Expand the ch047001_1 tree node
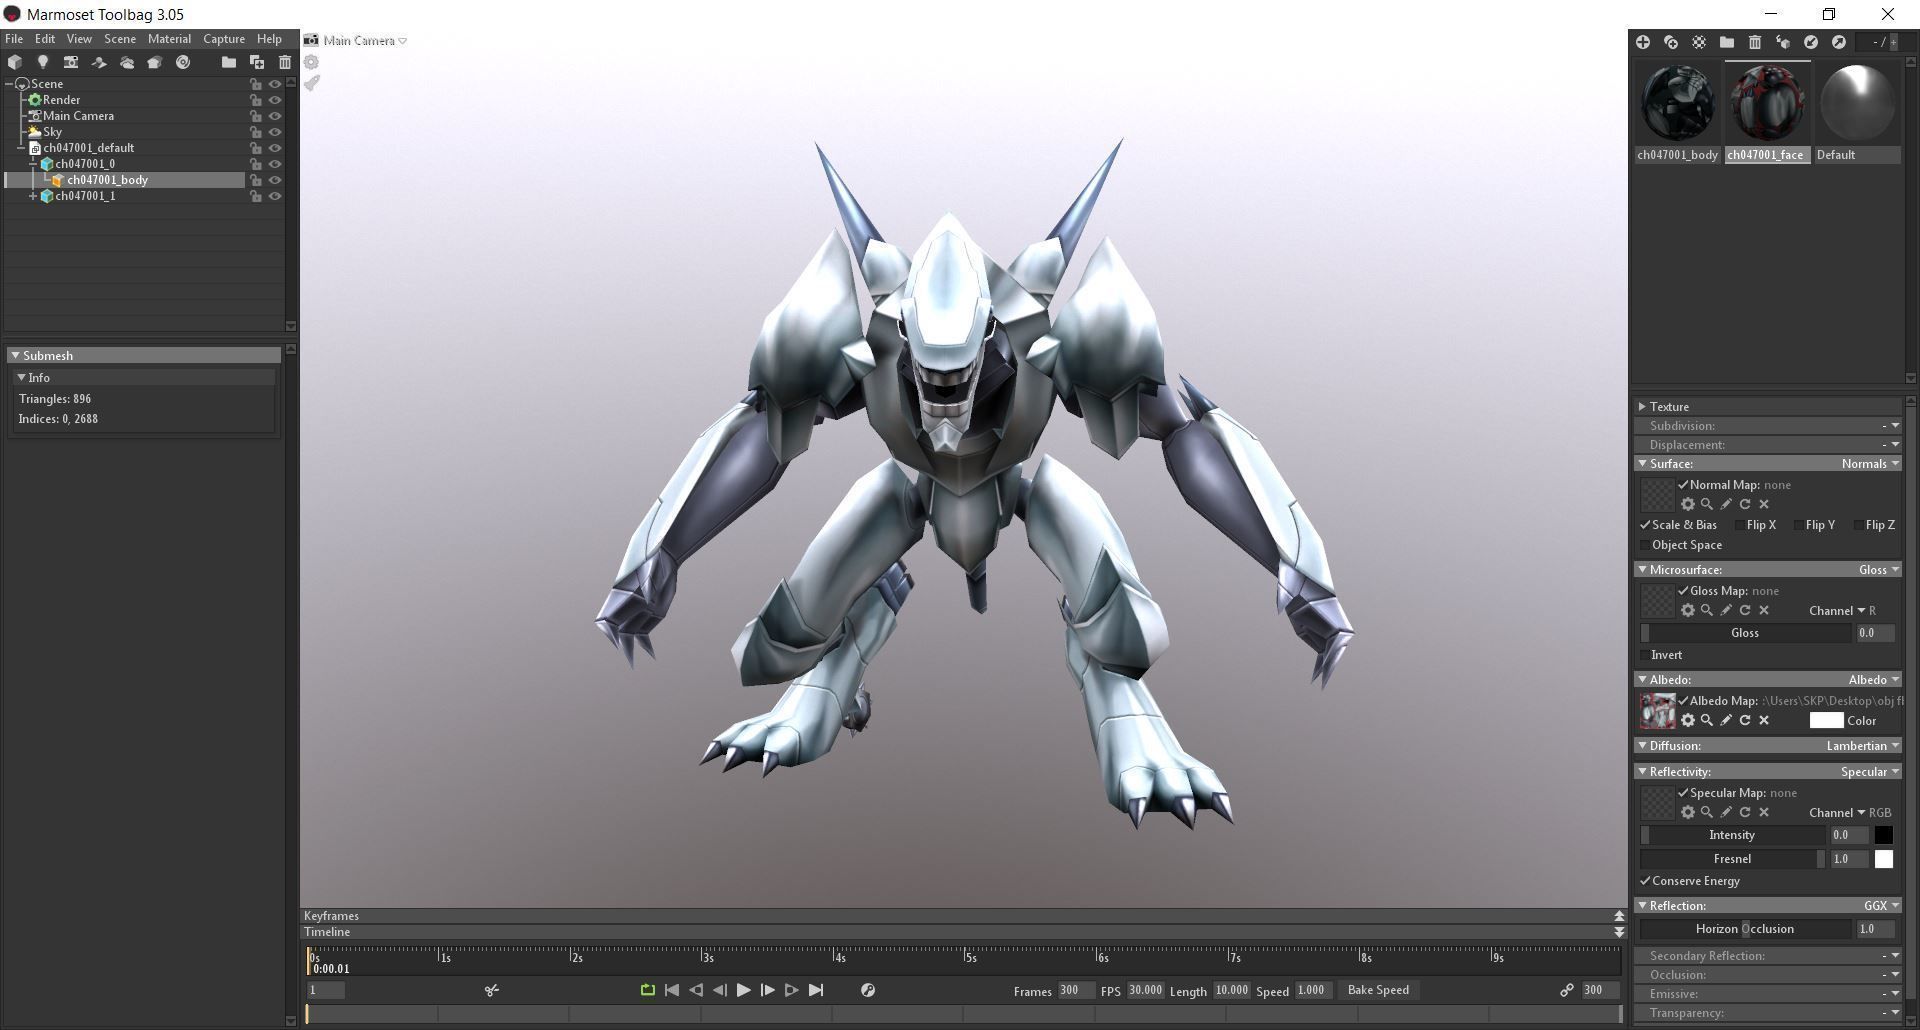 click(x=33, y=196)
